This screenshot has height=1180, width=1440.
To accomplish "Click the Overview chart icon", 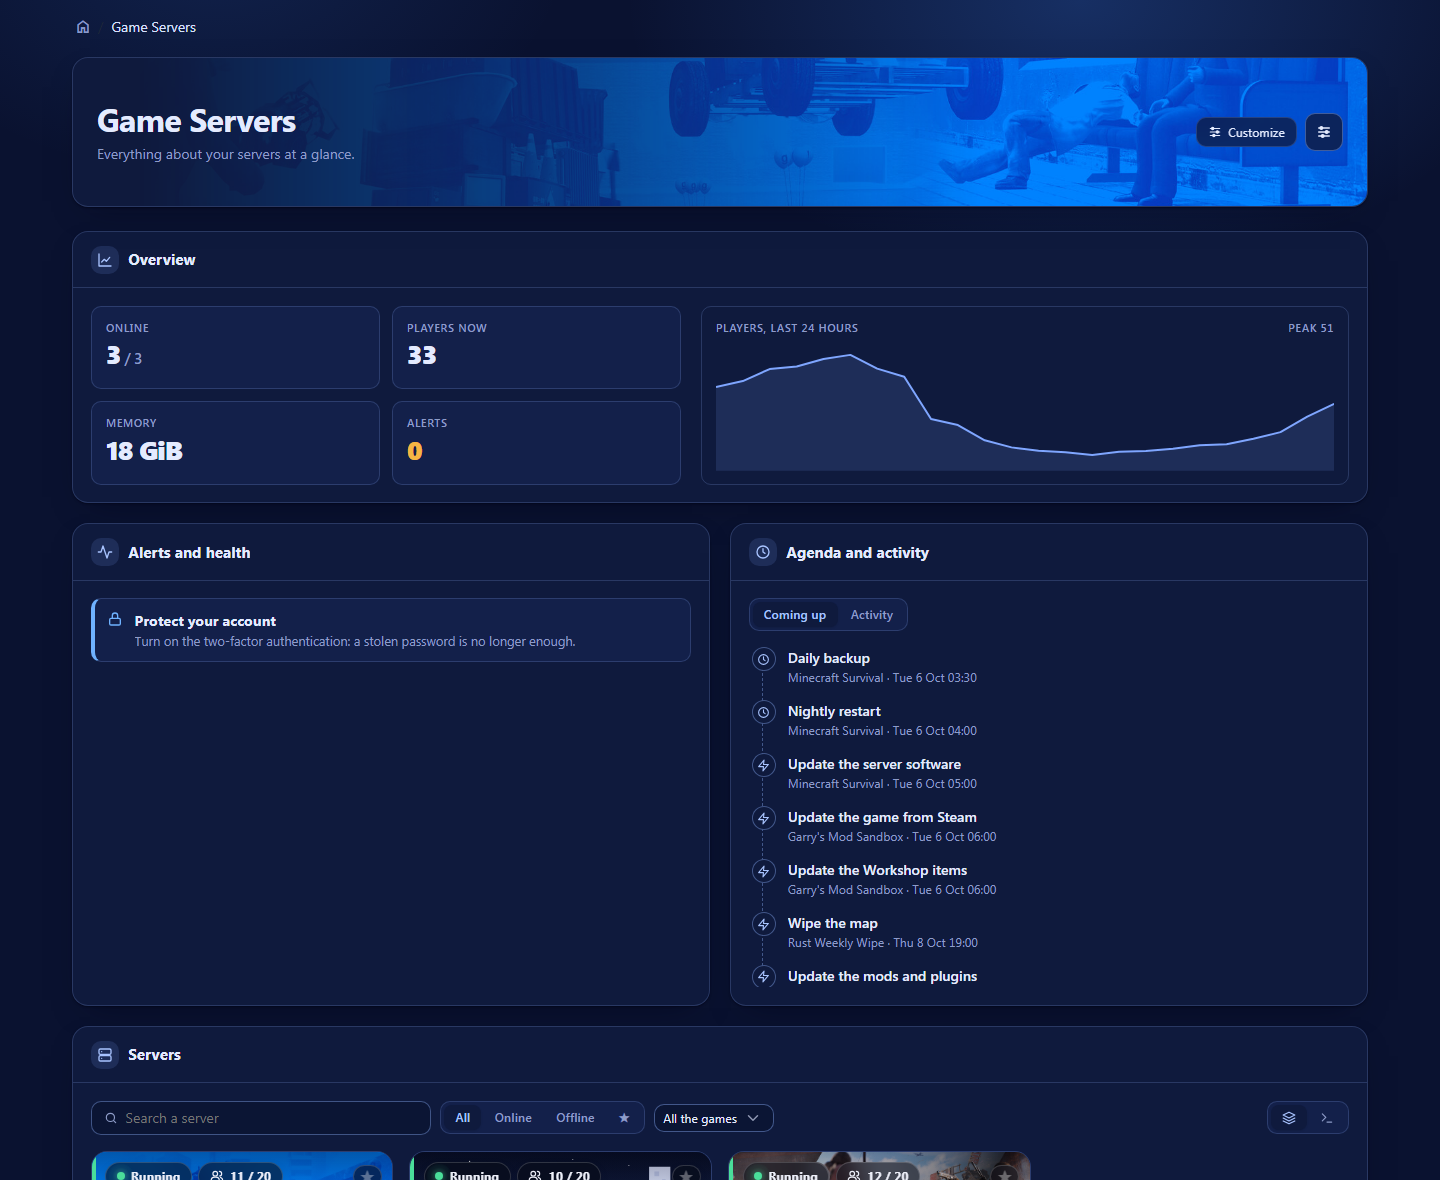I will [105, 260].
